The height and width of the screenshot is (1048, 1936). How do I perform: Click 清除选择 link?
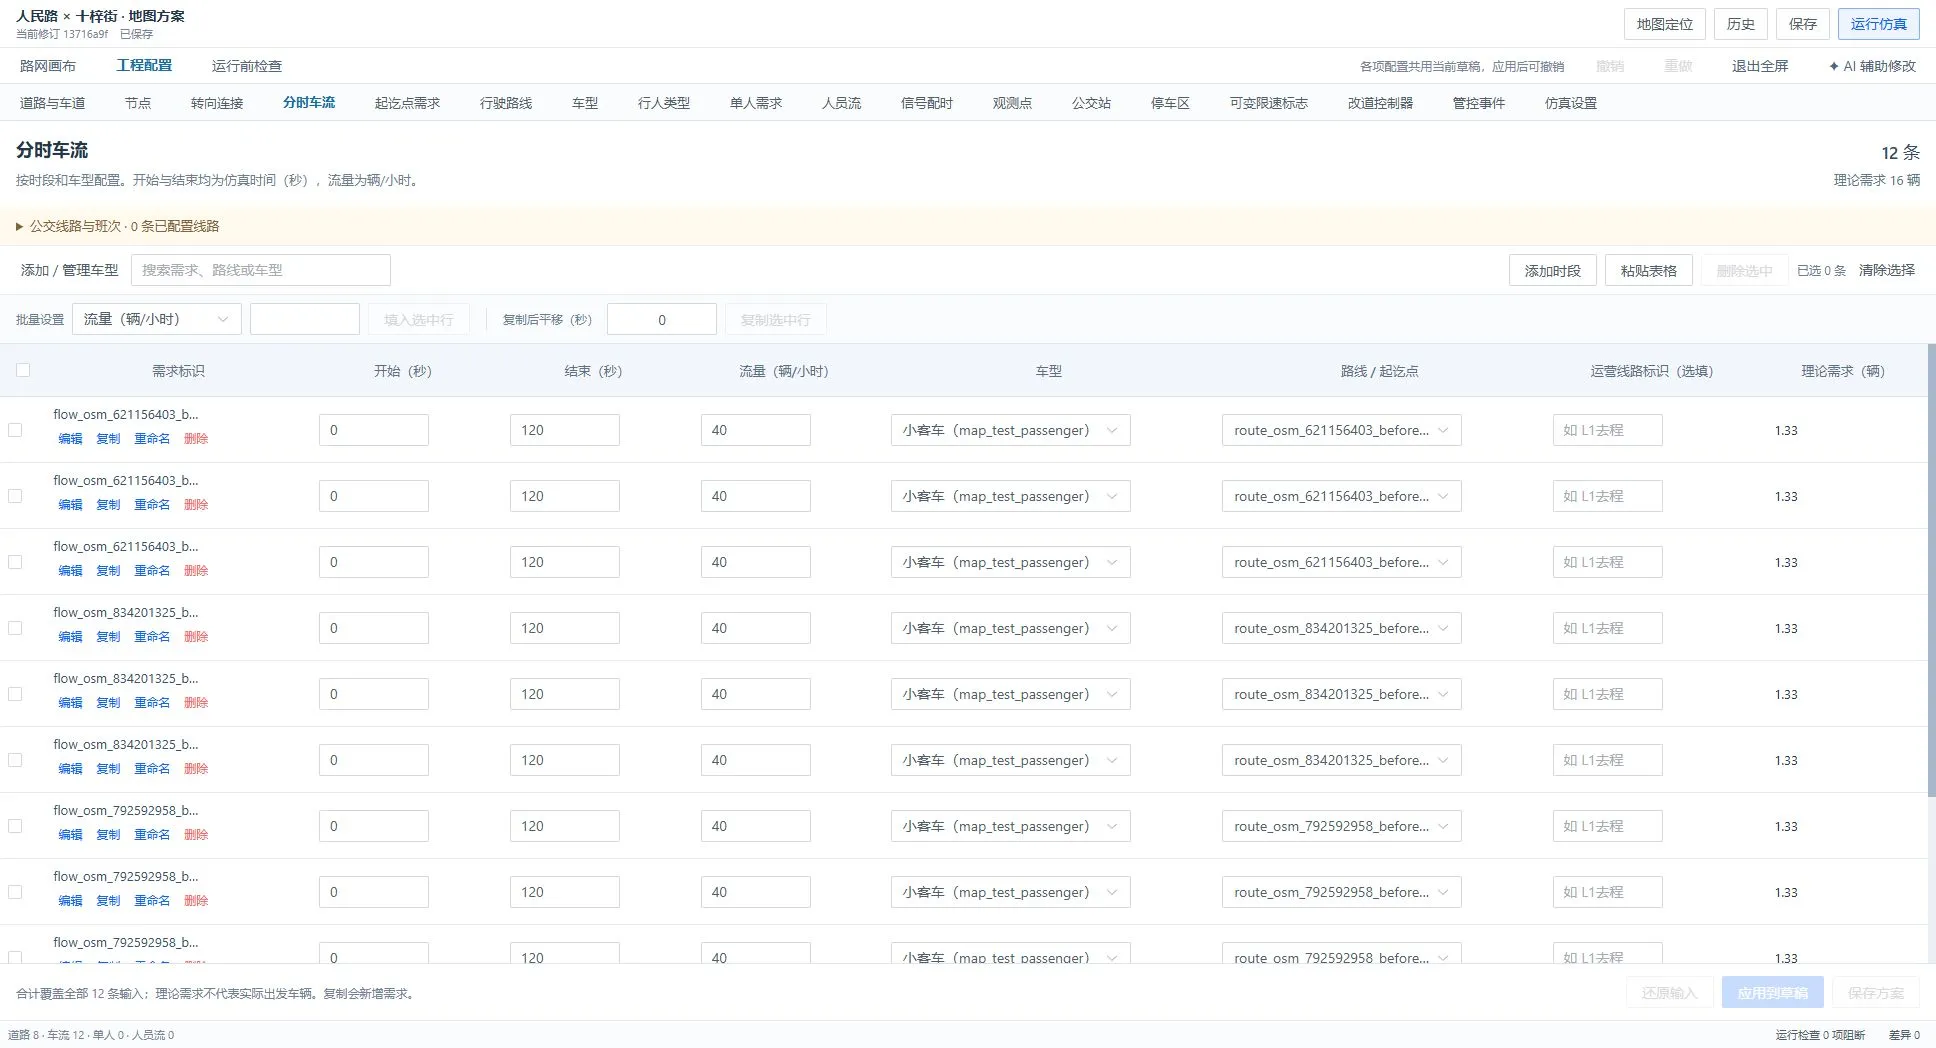tap(1887, 270)
